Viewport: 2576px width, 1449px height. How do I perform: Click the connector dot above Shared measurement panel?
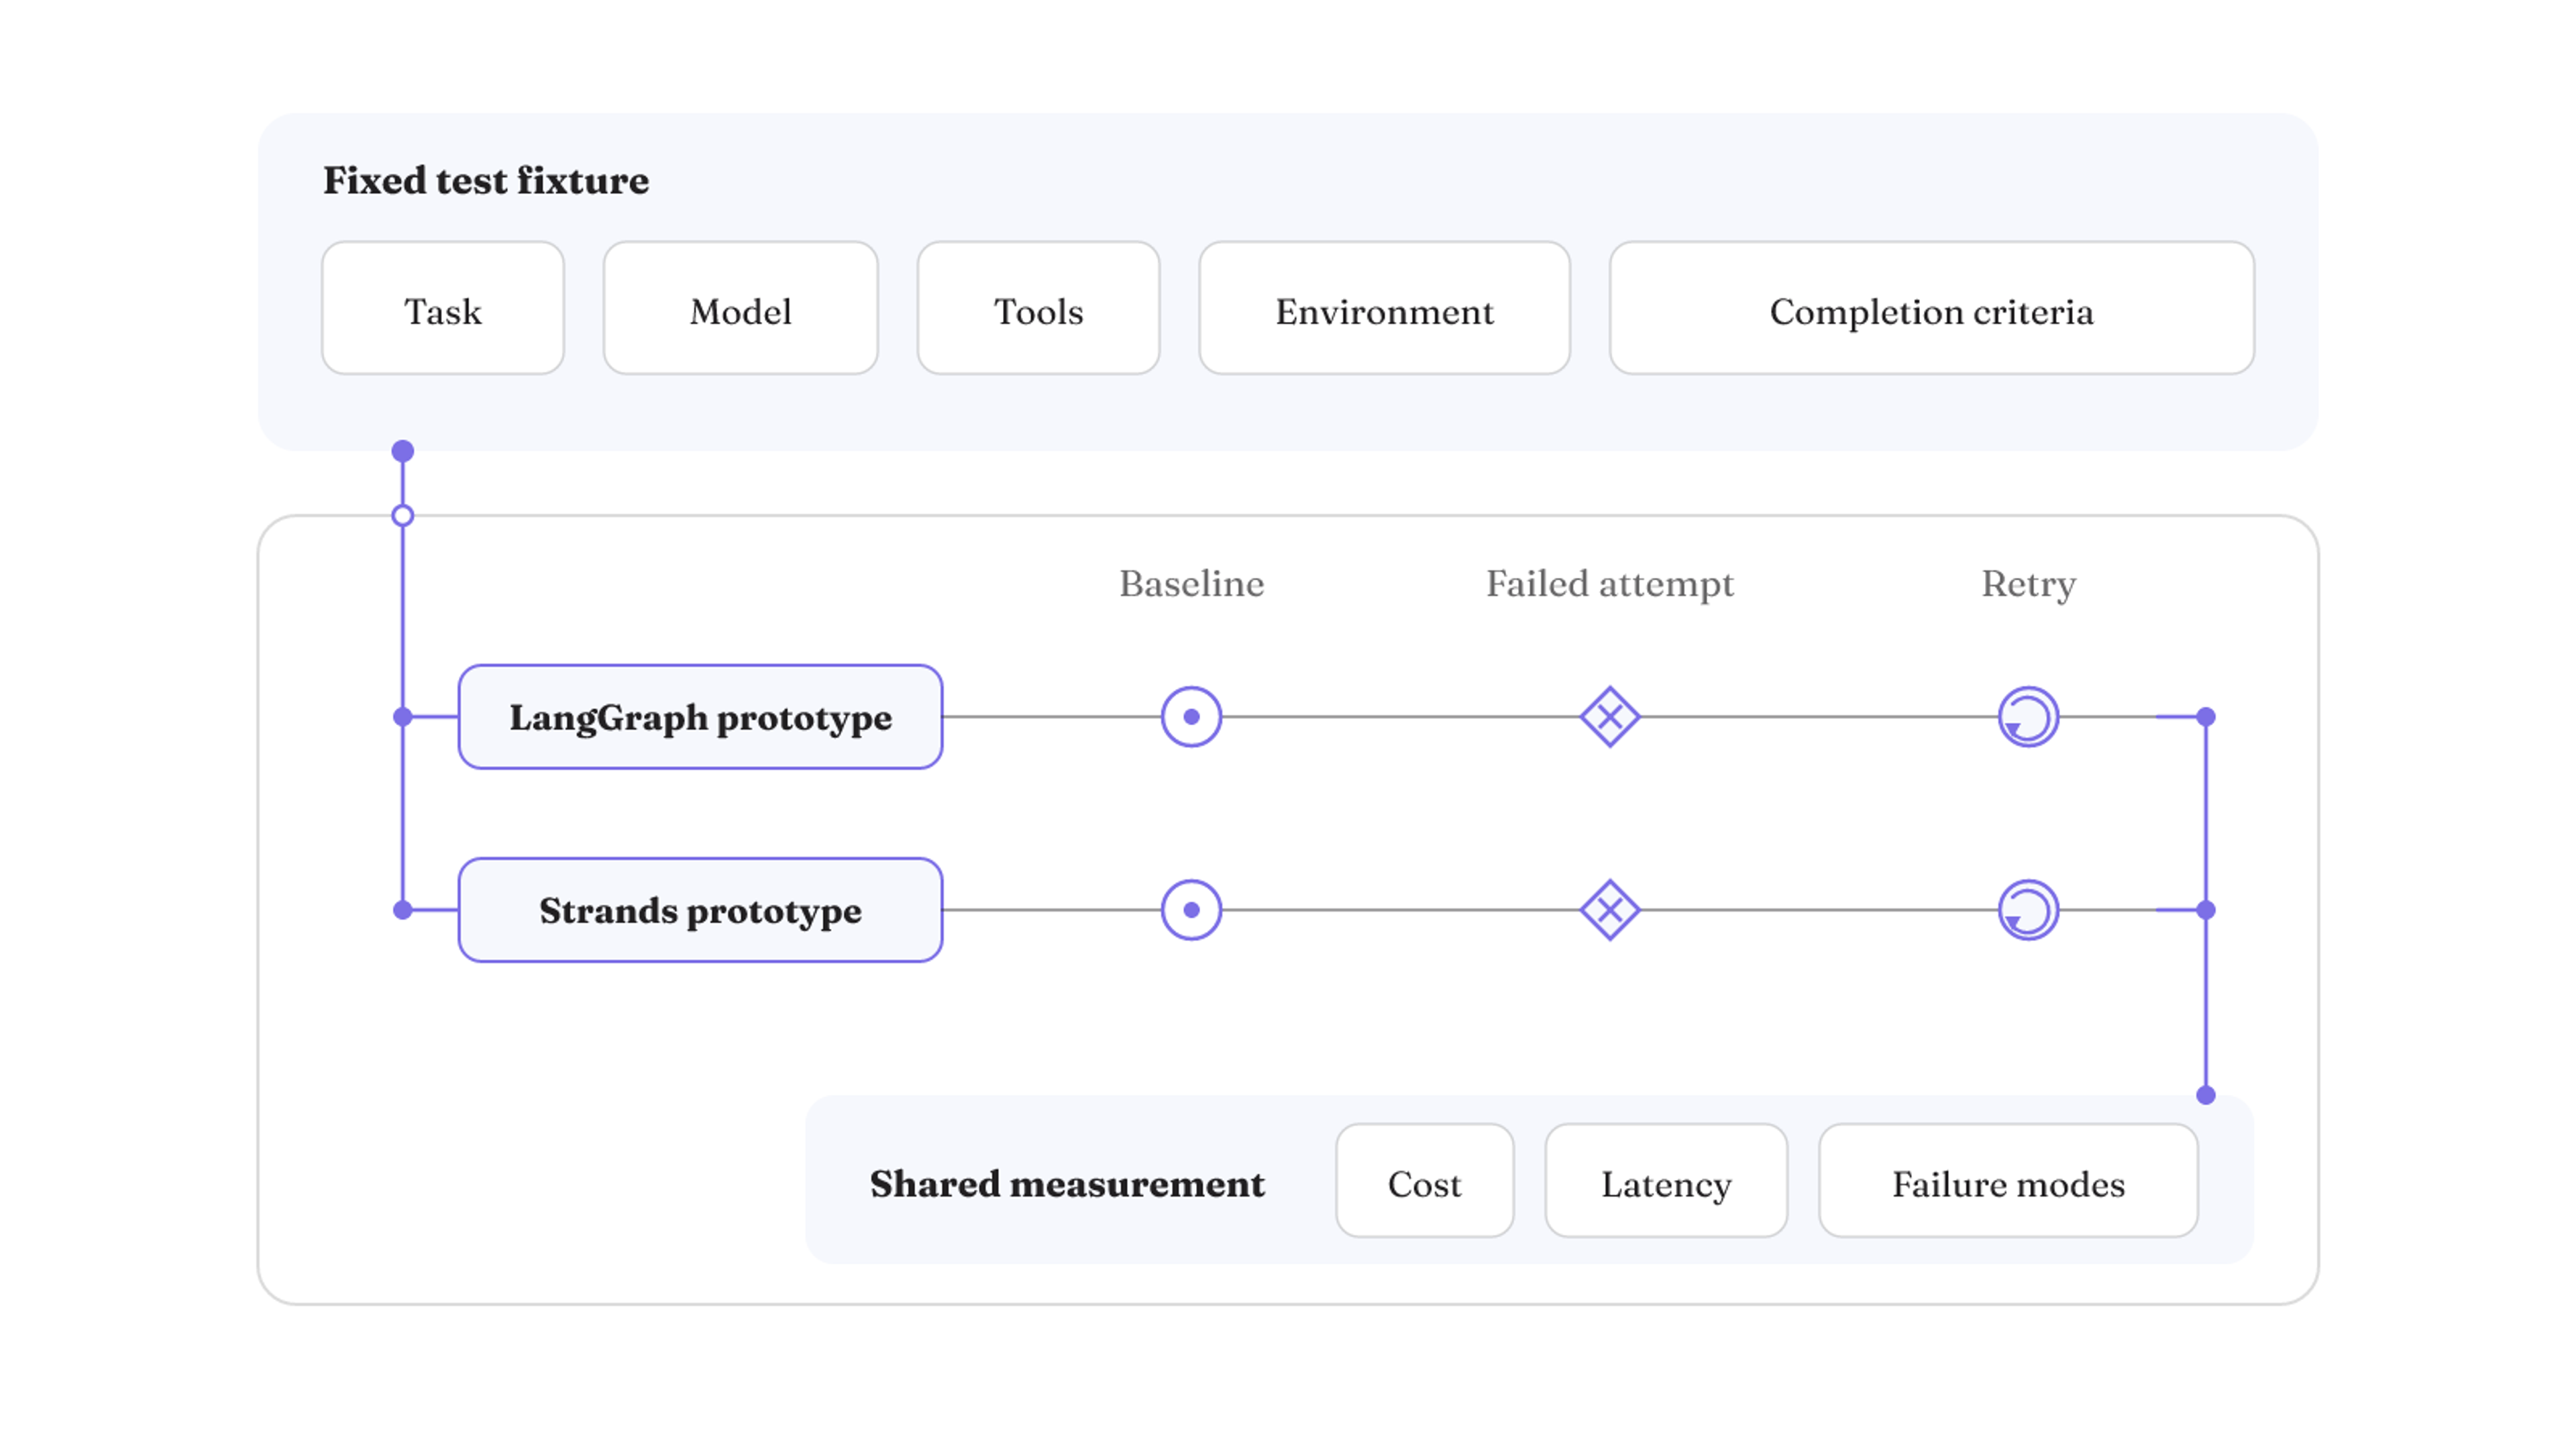click(x=2206, y=1095)
